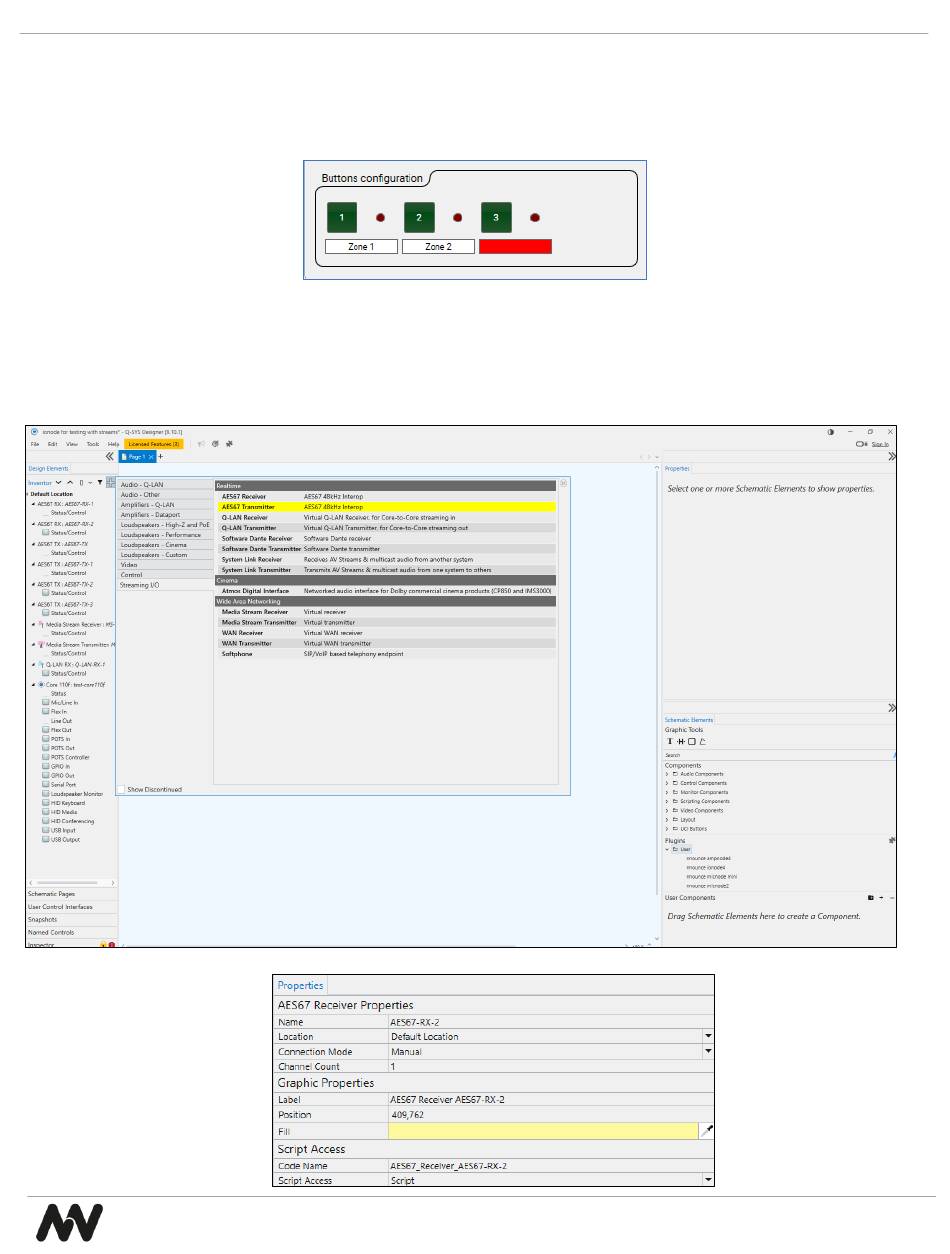This screenshot has width=950, height=1254.
Task: Click zone button 3 in Buttons configuration
Action: point(496,217)
